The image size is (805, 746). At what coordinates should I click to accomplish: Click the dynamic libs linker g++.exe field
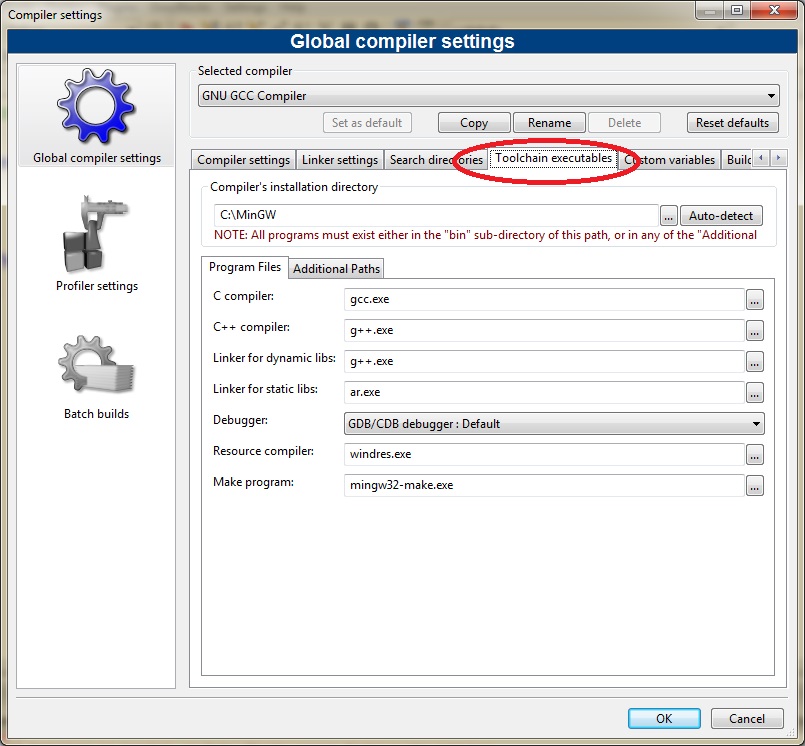(x=544, y=361)
